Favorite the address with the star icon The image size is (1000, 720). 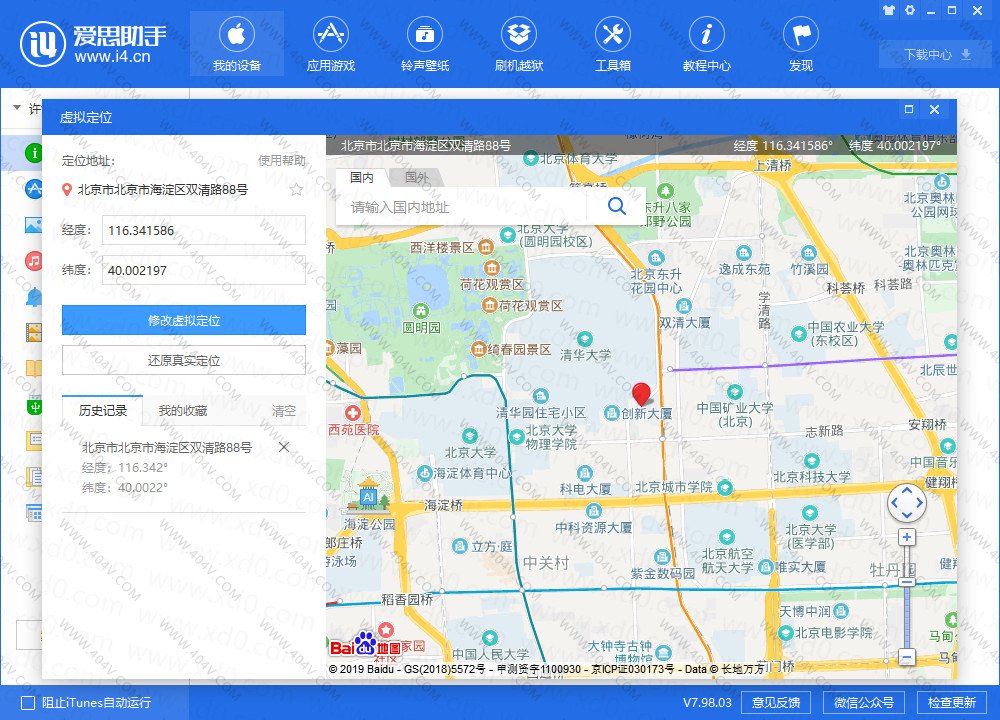pyautogui.click(x=296, y=189)
